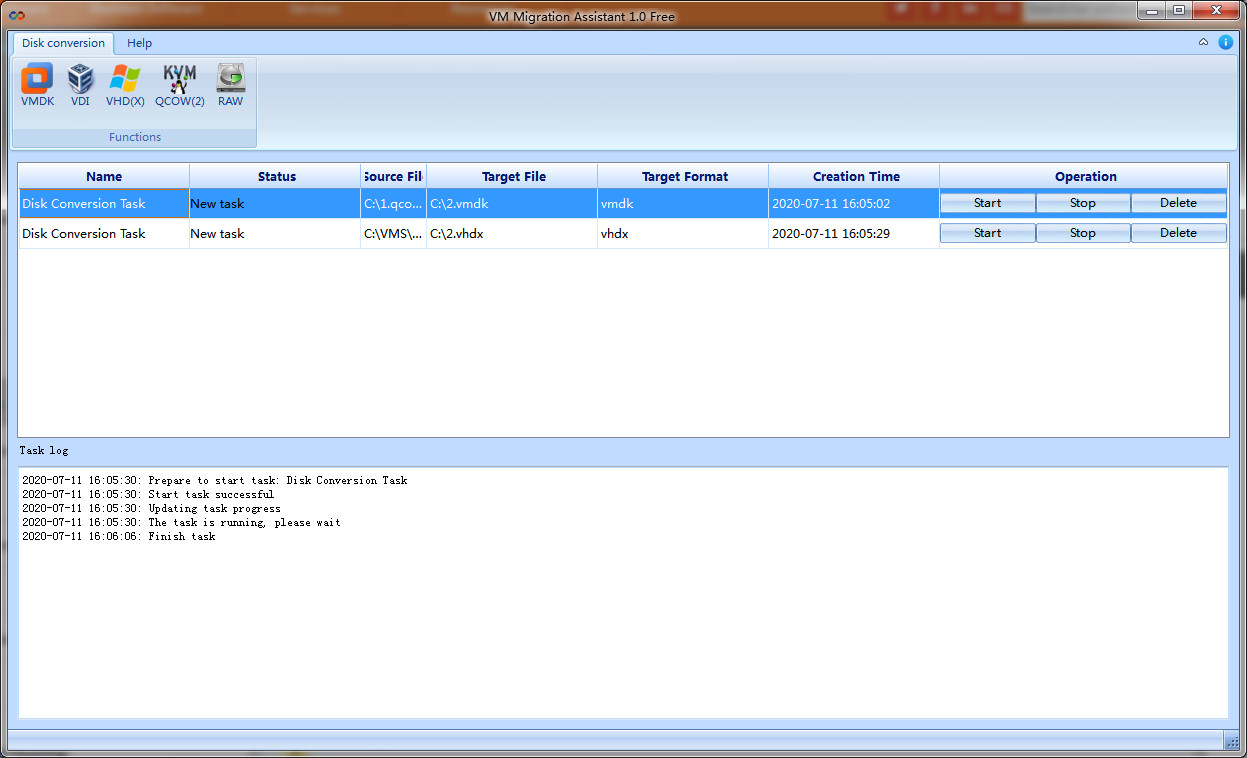Screen dimensions: 1247x758
Task: Open the Help tab
Action: coord(140,43)
